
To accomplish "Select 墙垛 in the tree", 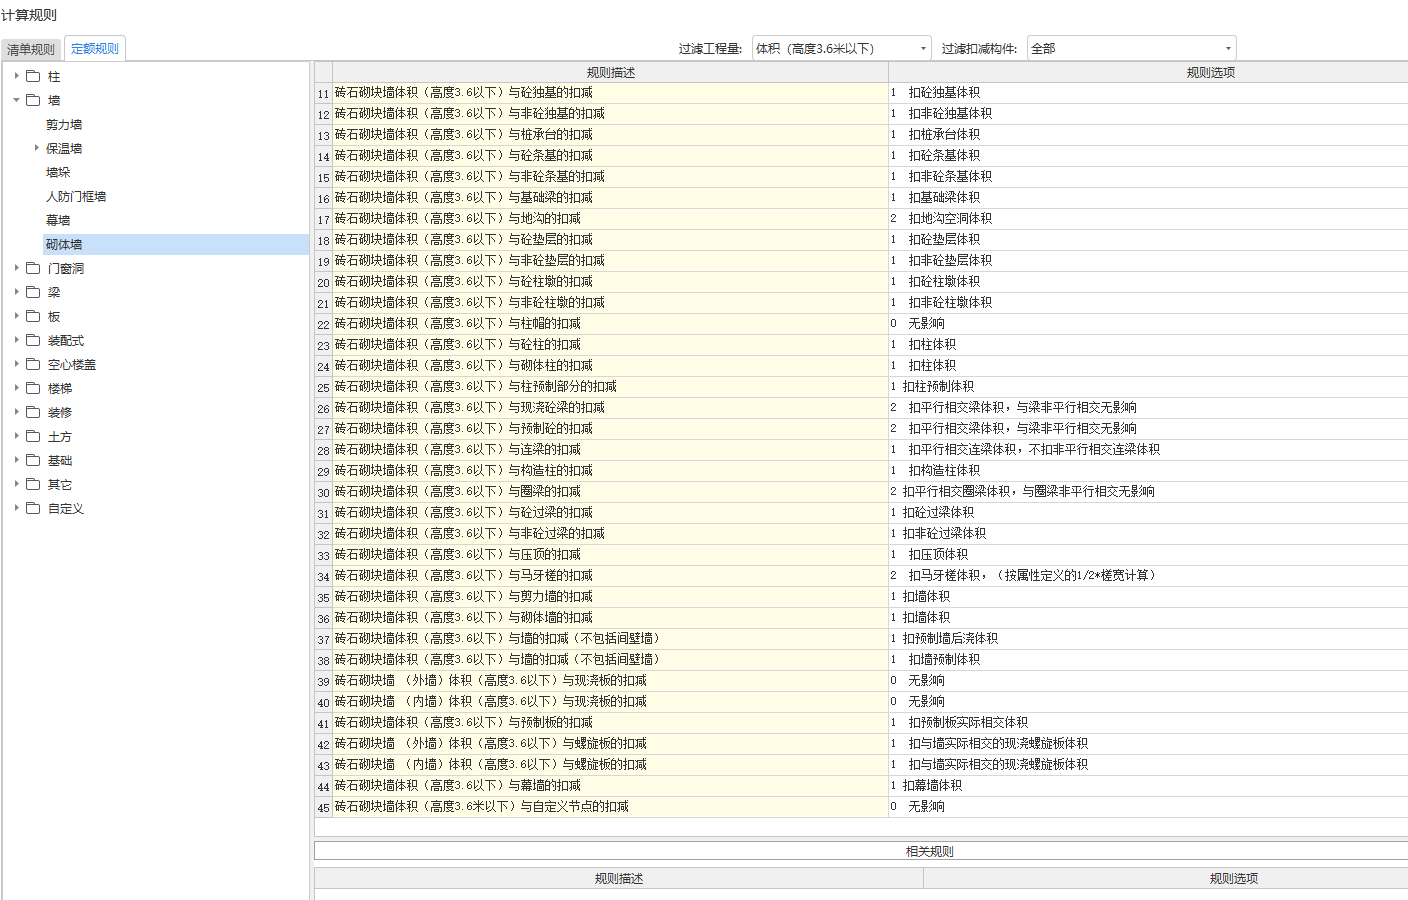I will click(x=58, y=173).
